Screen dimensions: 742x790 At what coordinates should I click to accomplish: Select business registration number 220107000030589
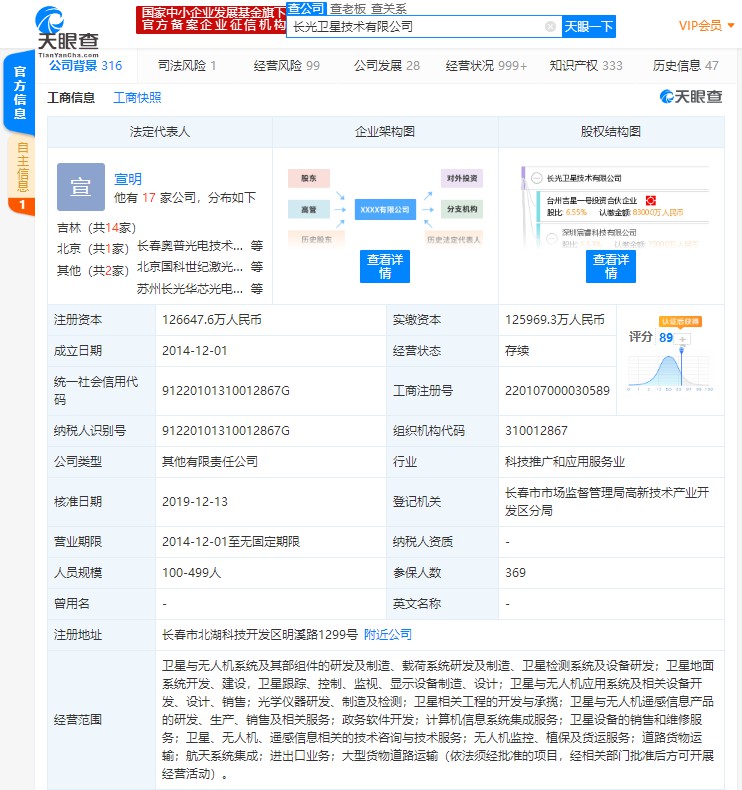click(x=557, y=391)
